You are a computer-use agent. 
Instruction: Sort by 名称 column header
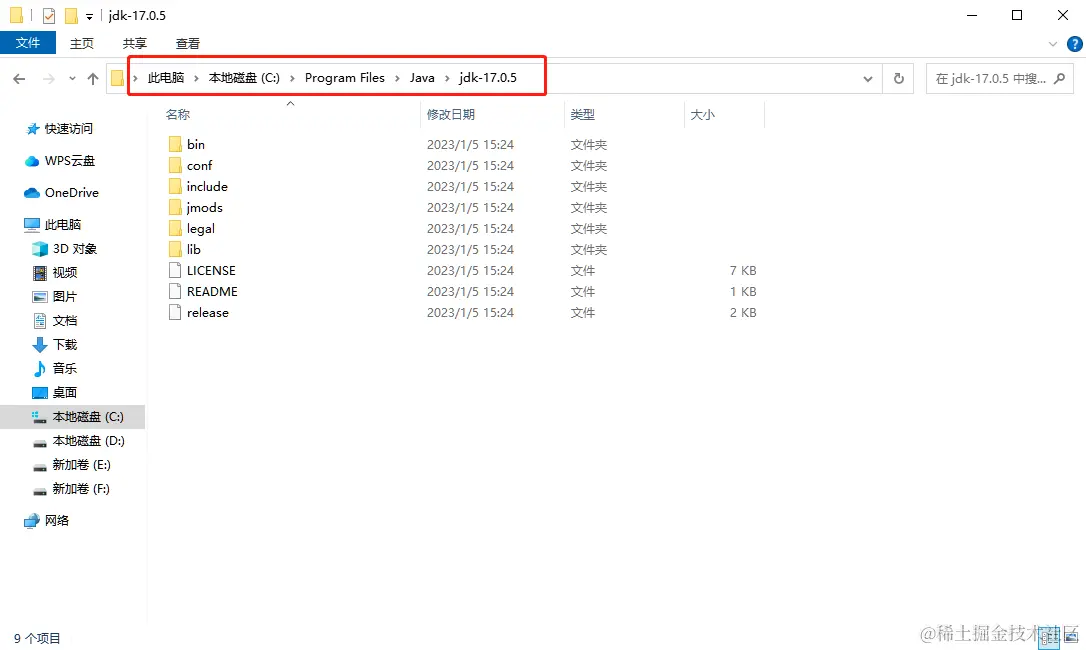point(178,114)
